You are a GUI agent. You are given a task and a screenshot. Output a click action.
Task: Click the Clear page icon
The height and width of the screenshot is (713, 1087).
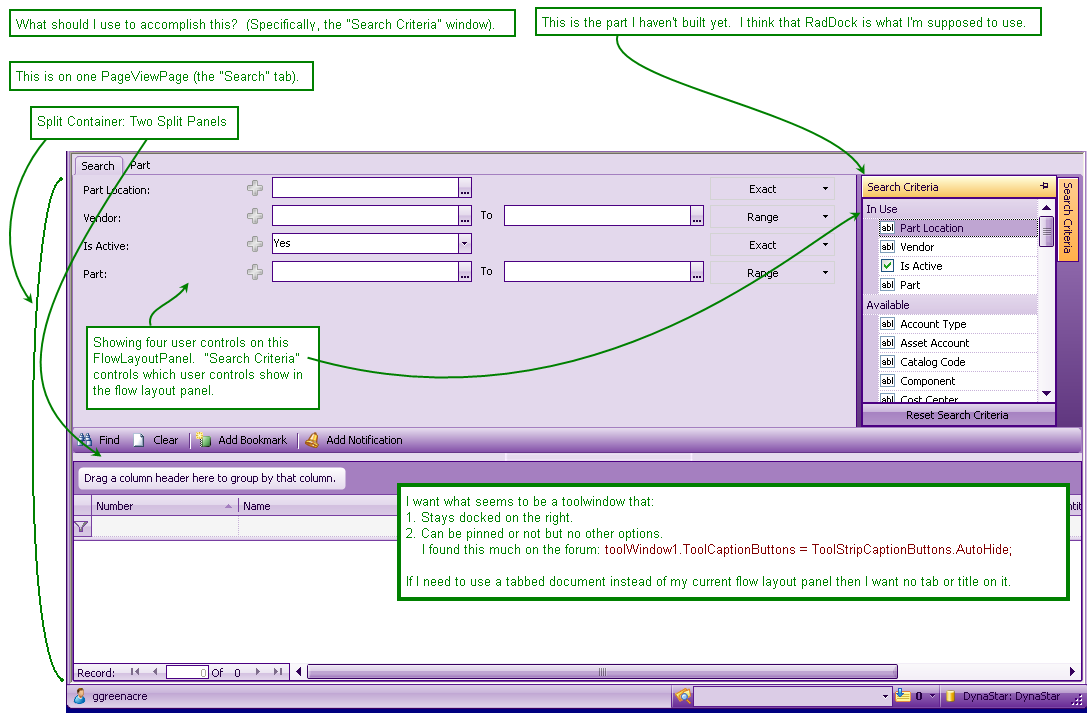(x=139, y=440)
